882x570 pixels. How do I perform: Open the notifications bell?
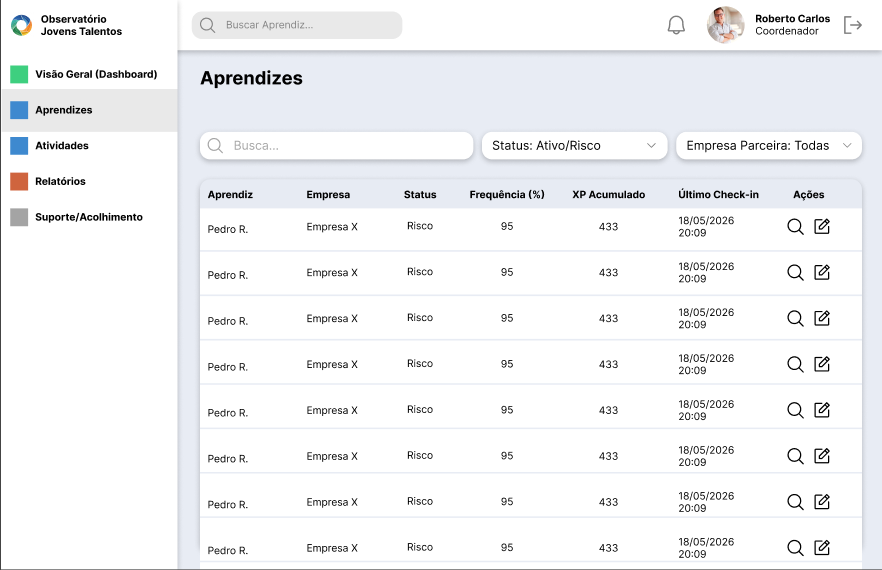coord(676,25)
